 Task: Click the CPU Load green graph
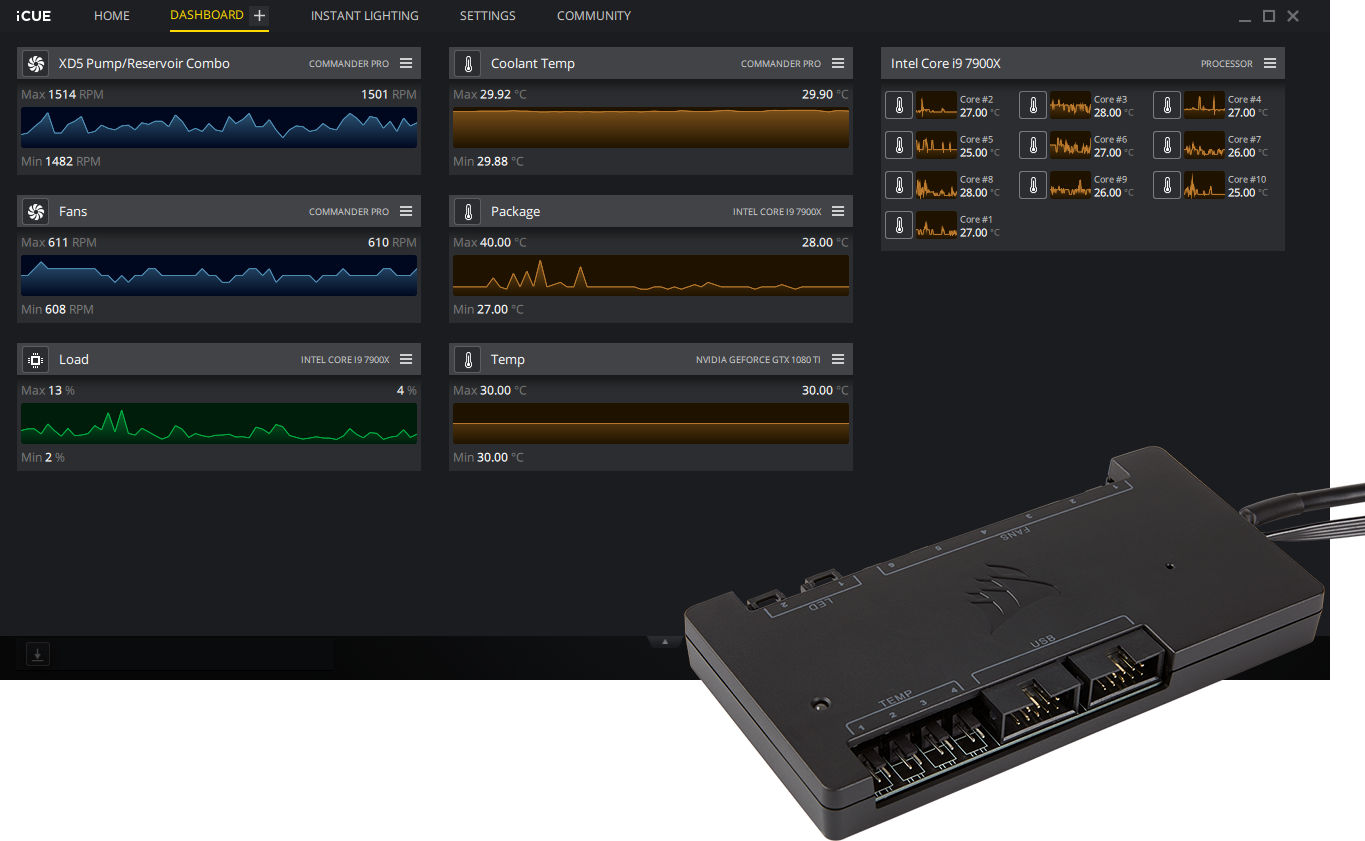[x=219, y=424]
